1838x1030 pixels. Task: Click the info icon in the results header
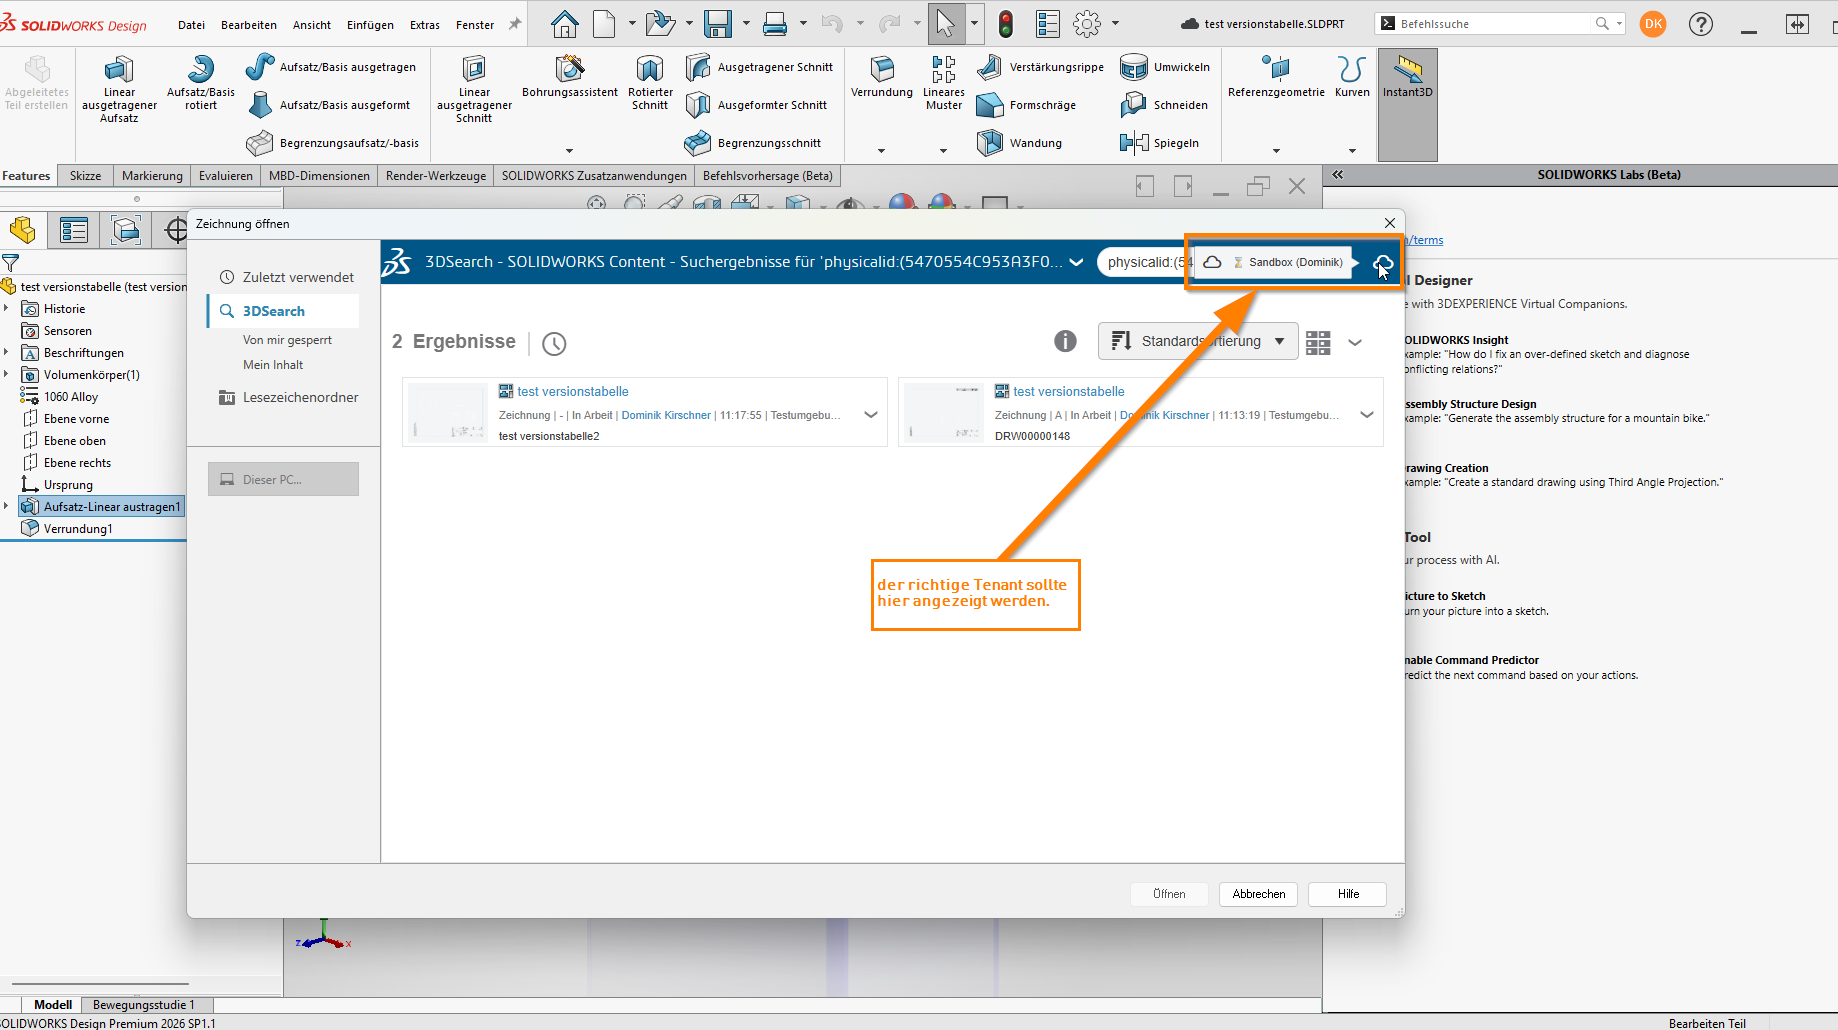pos(1065,341)
